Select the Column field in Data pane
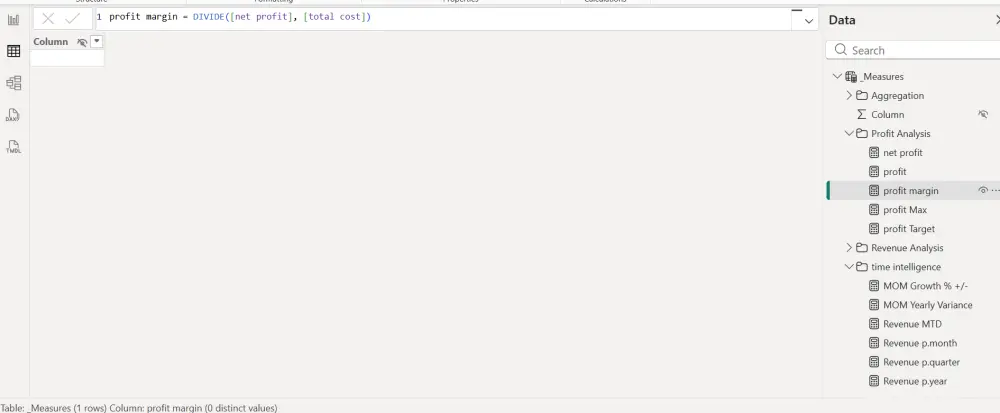This screenshot has width=1000, height=413. click(887, 115)
